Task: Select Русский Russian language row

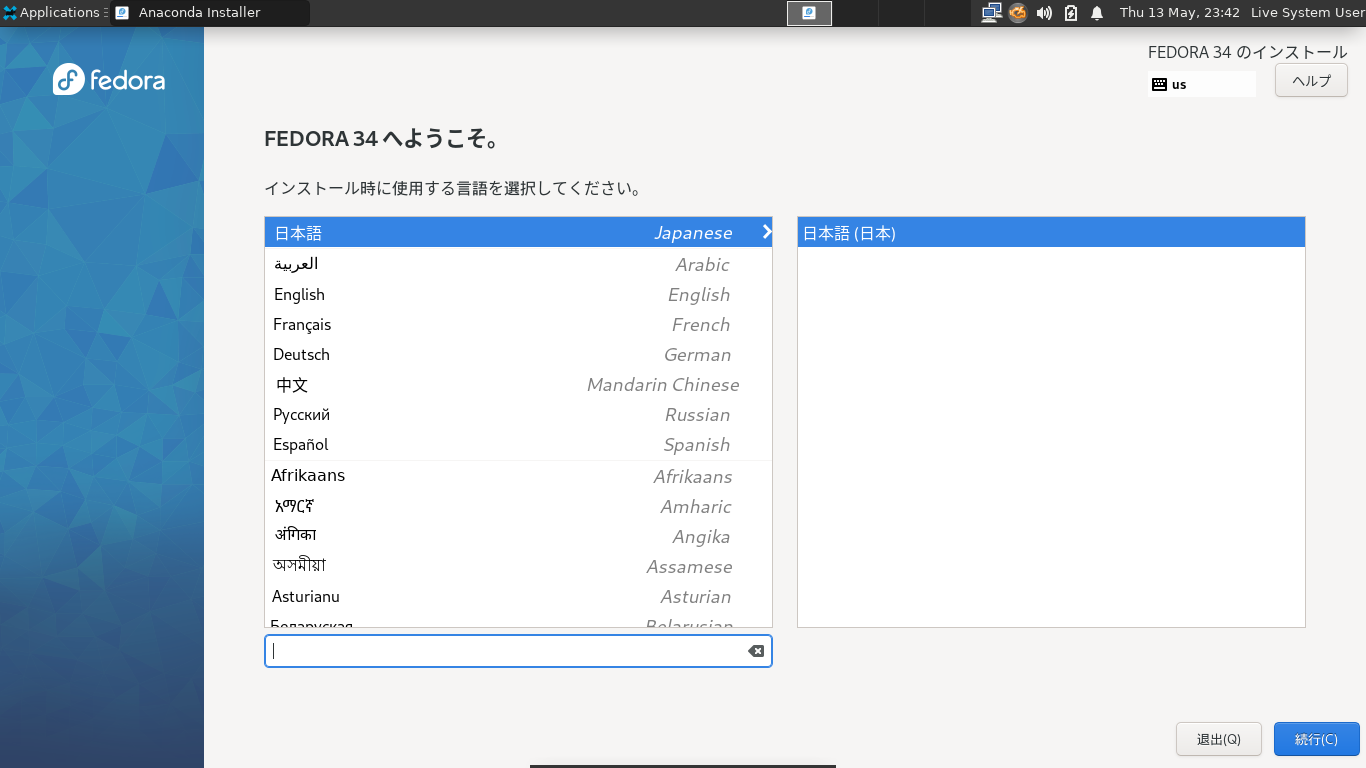Action: coord(518,414)
